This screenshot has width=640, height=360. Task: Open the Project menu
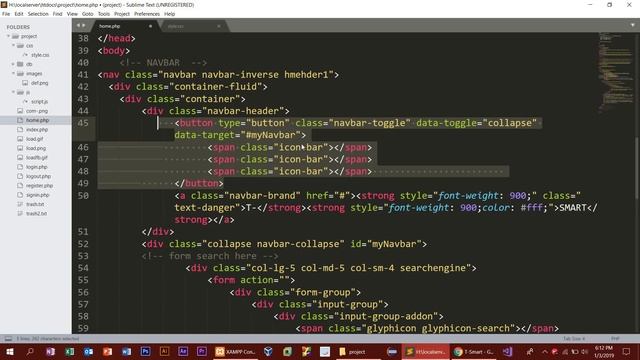(x=122, y=14)
